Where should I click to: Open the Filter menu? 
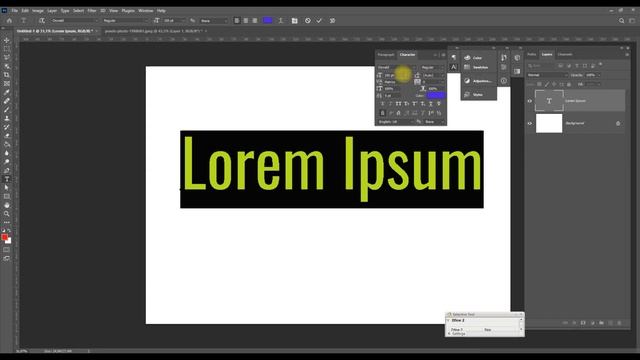click(92, 11)
